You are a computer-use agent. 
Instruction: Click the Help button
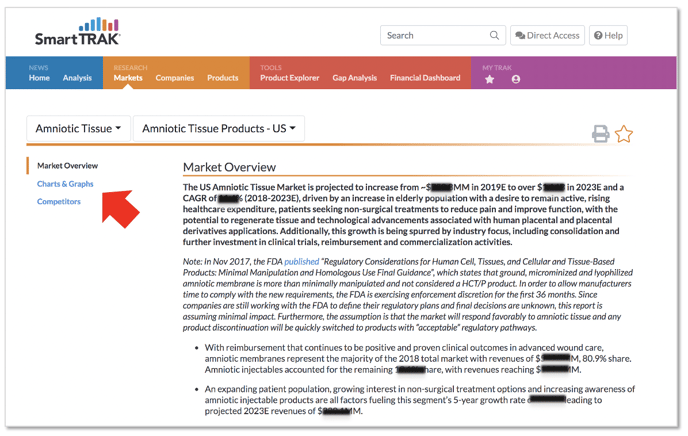coord(608,36)
